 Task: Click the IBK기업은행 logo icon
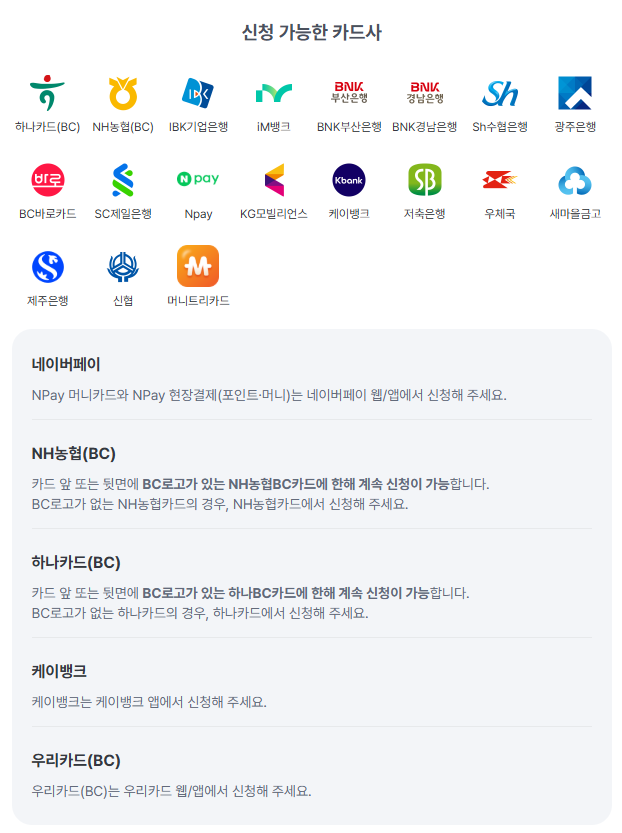198,93
